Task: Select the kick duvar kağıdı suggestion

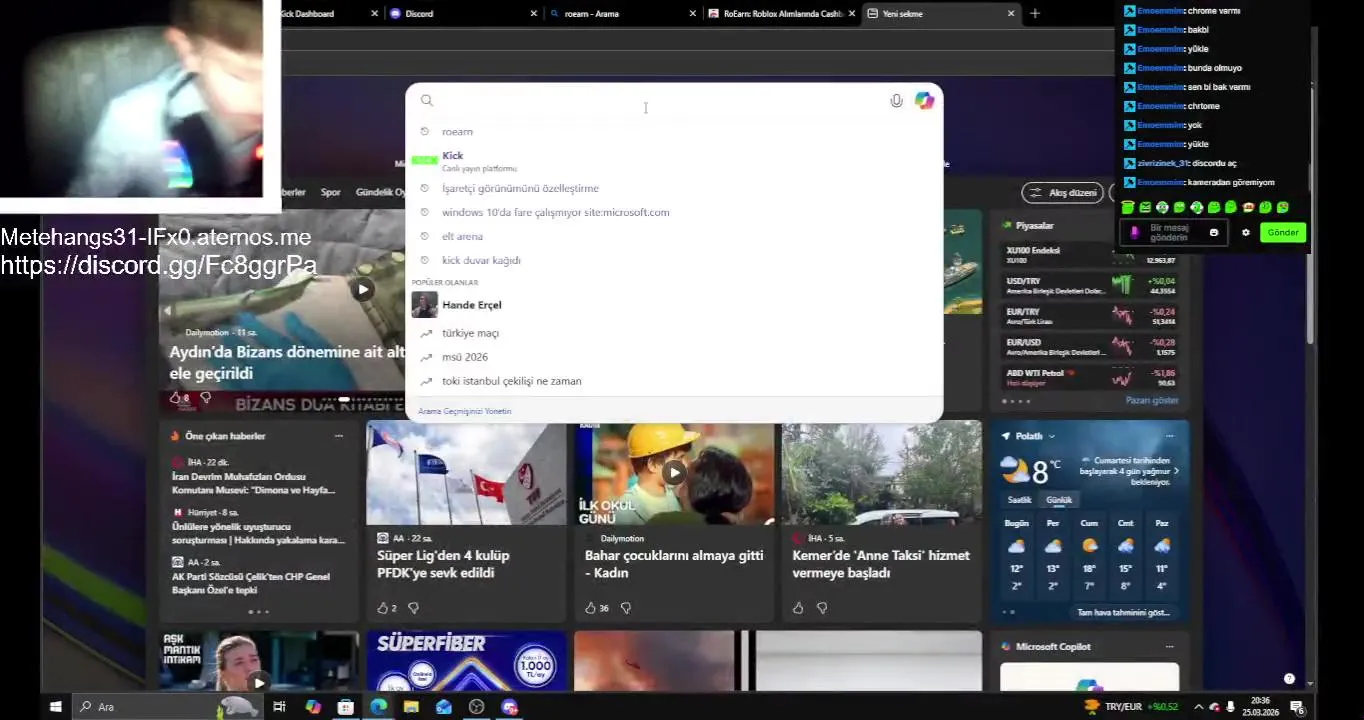Action: click(x=674, y=260)
